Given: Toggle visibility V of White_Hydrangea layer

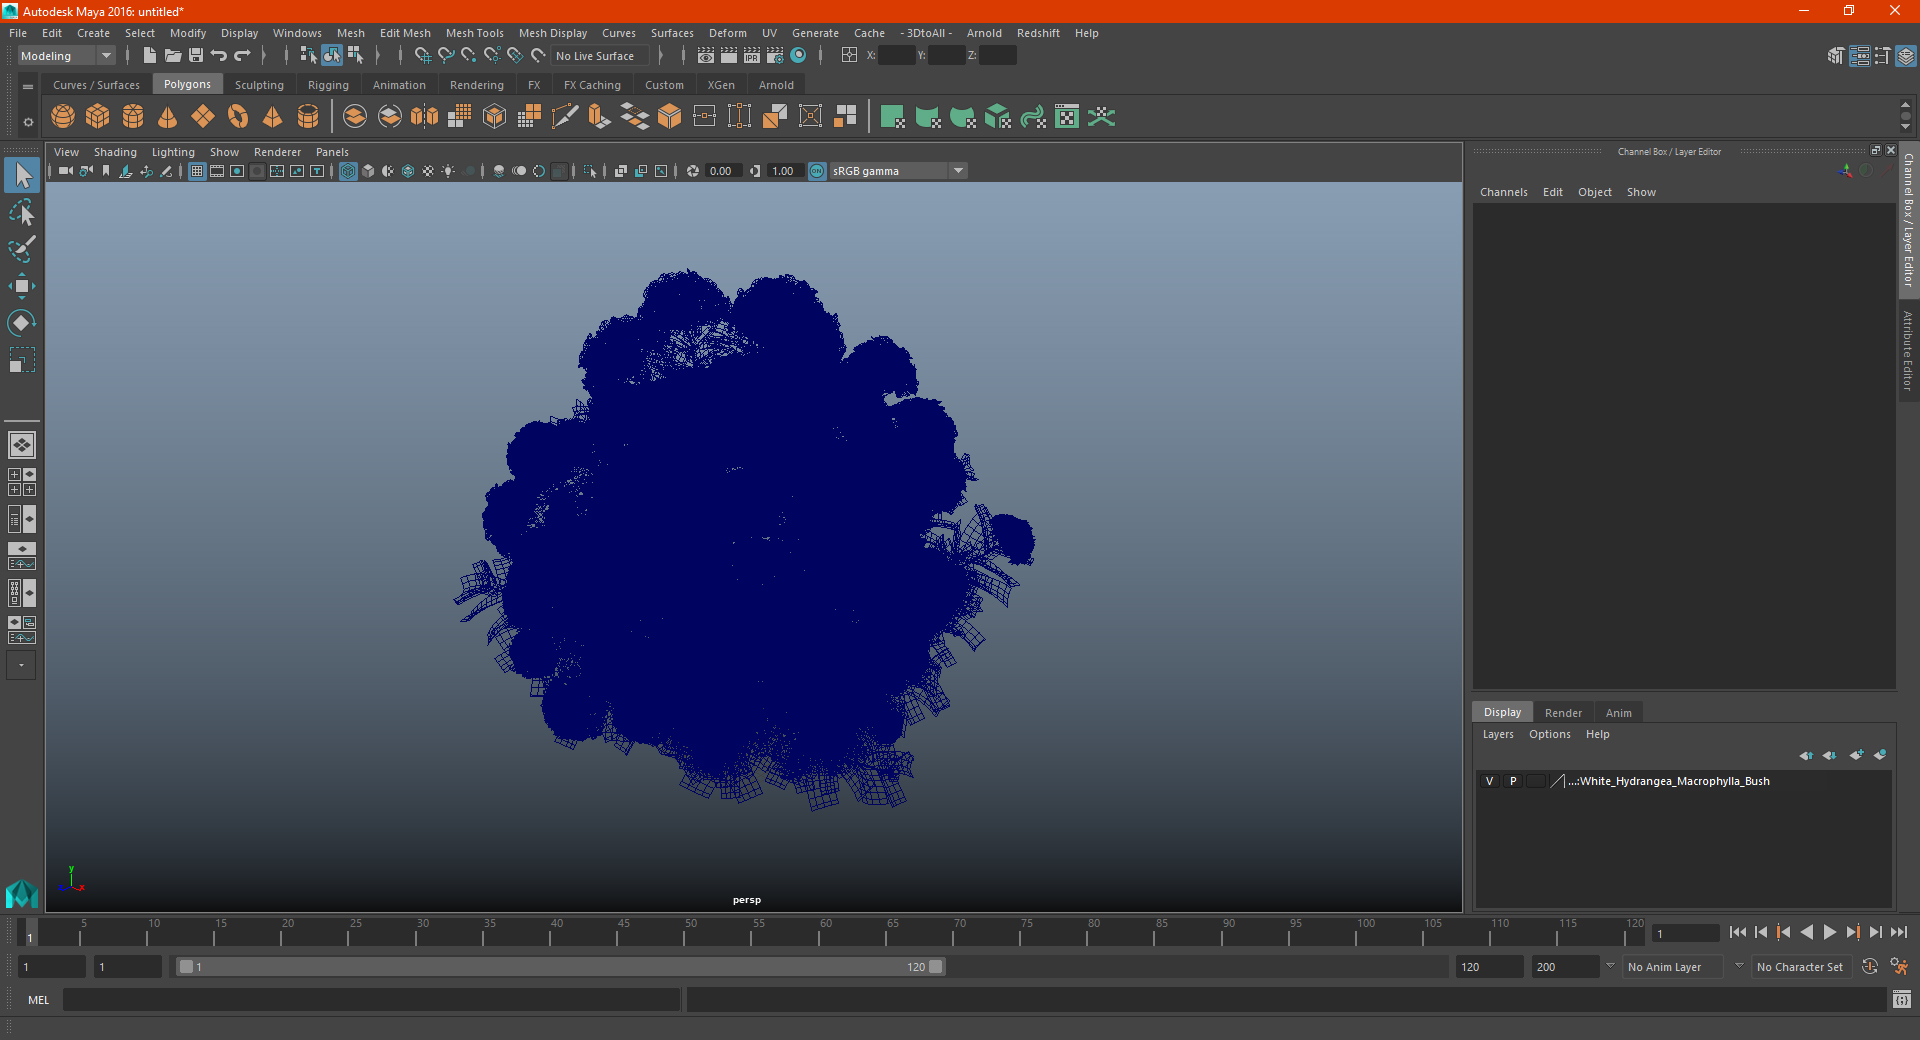Looking at the screenshot, I should (1489, 781).
